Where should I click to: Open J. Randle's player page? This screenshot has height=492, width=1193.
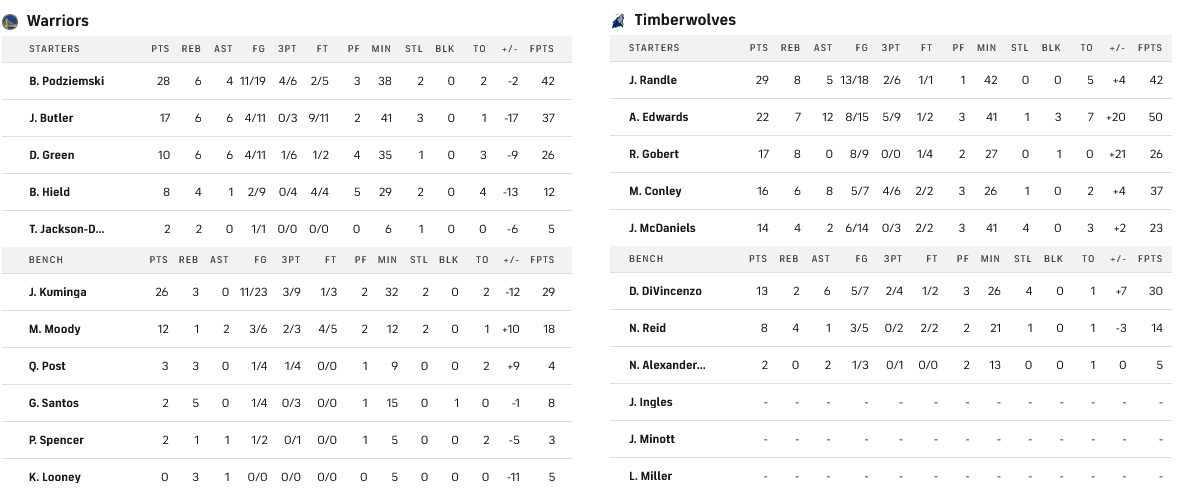pos(654,80)
